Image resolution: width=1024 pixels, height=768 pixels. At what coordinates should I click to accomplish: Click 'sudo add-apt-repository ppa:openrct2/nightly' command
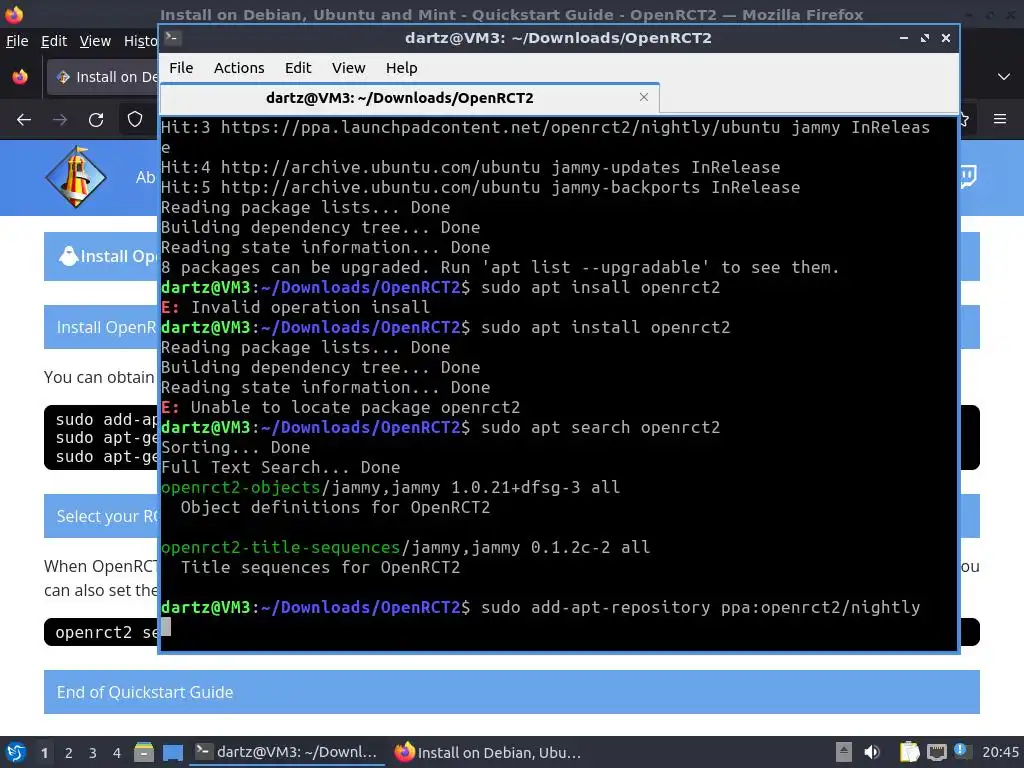click(700, 607)
